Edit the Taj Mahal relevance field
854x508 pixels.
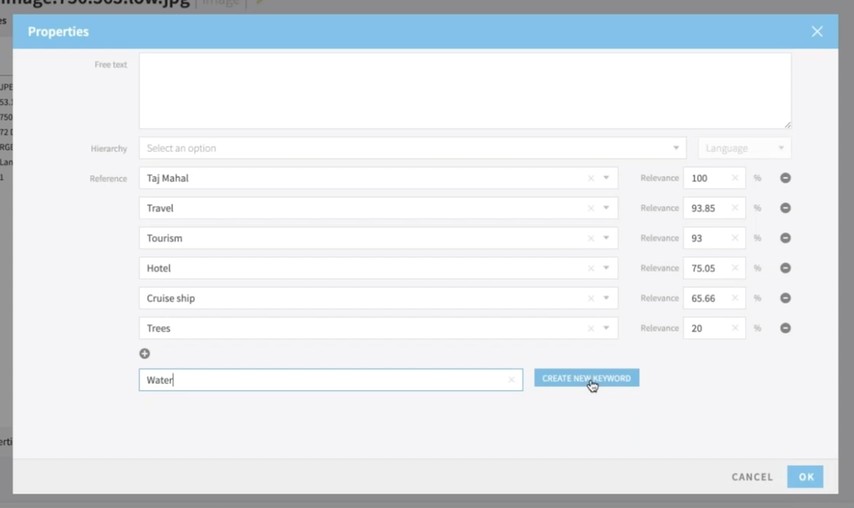tap(714, 178)
